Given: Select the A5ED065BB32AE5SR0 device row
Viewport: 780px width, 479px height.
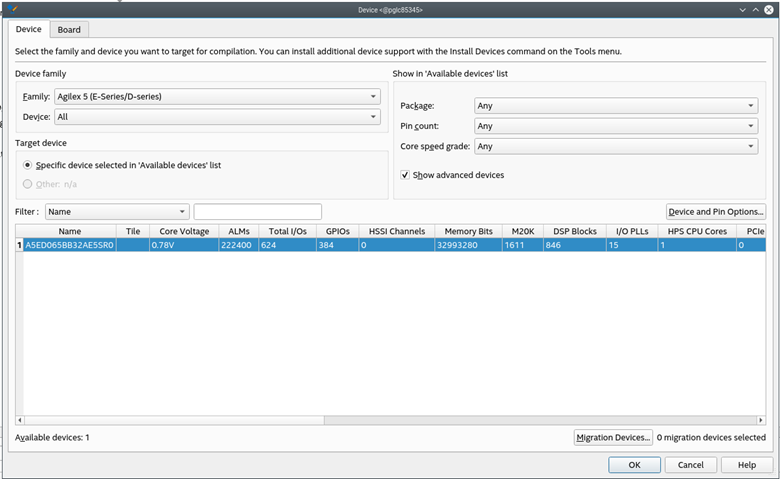Looking at the screenshot, I should pyautogui.click(x=70, y=245).
